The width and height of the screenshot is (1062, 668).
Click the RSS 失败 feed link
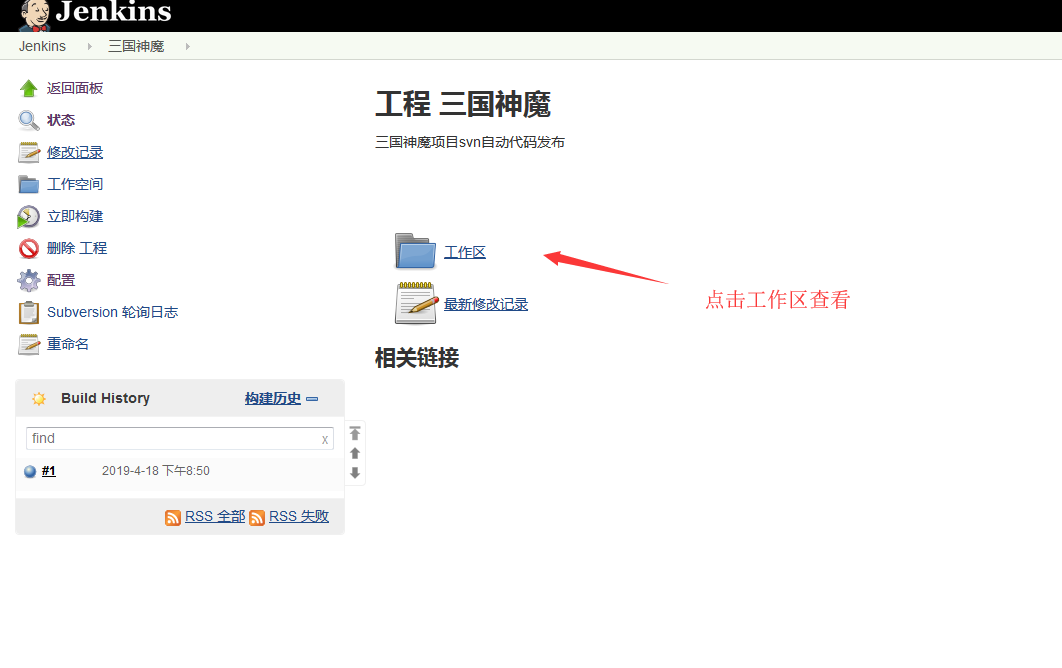click(298, 516)
